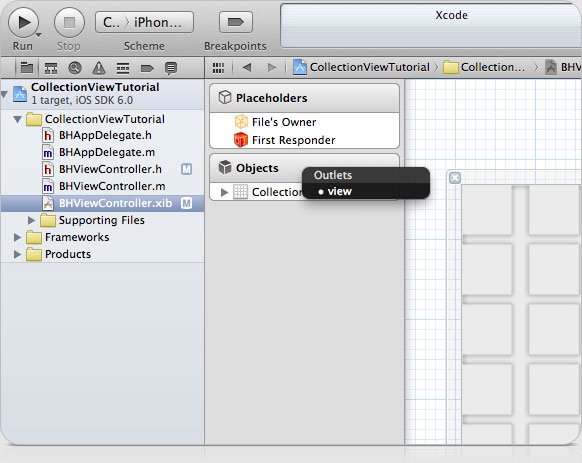
Task: Click the BHV xib item in jump bar
Action: click(x=563, y=67)
